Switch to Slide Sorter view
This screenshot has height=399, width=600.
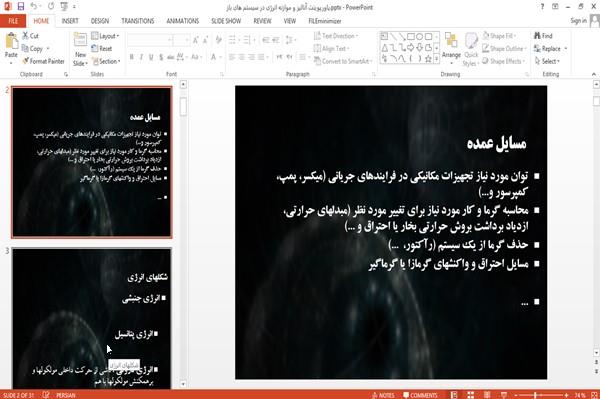[x=470, y=395]
